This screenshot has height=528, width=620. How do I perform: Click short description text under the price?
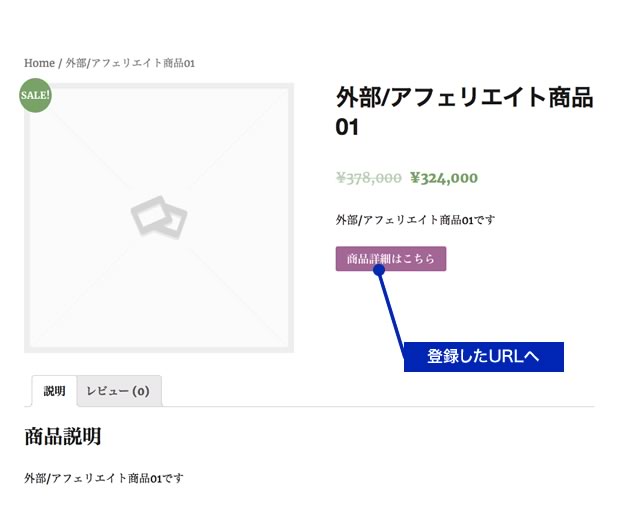(415, 220)
